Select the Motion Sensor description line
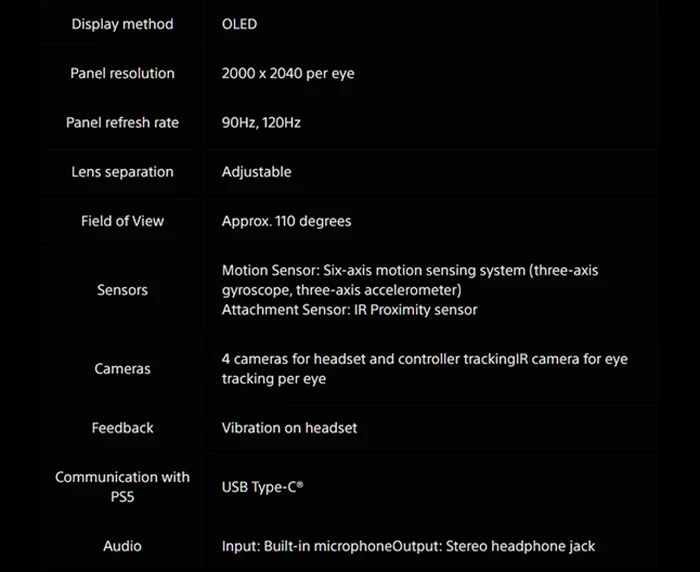 [410, 280]
